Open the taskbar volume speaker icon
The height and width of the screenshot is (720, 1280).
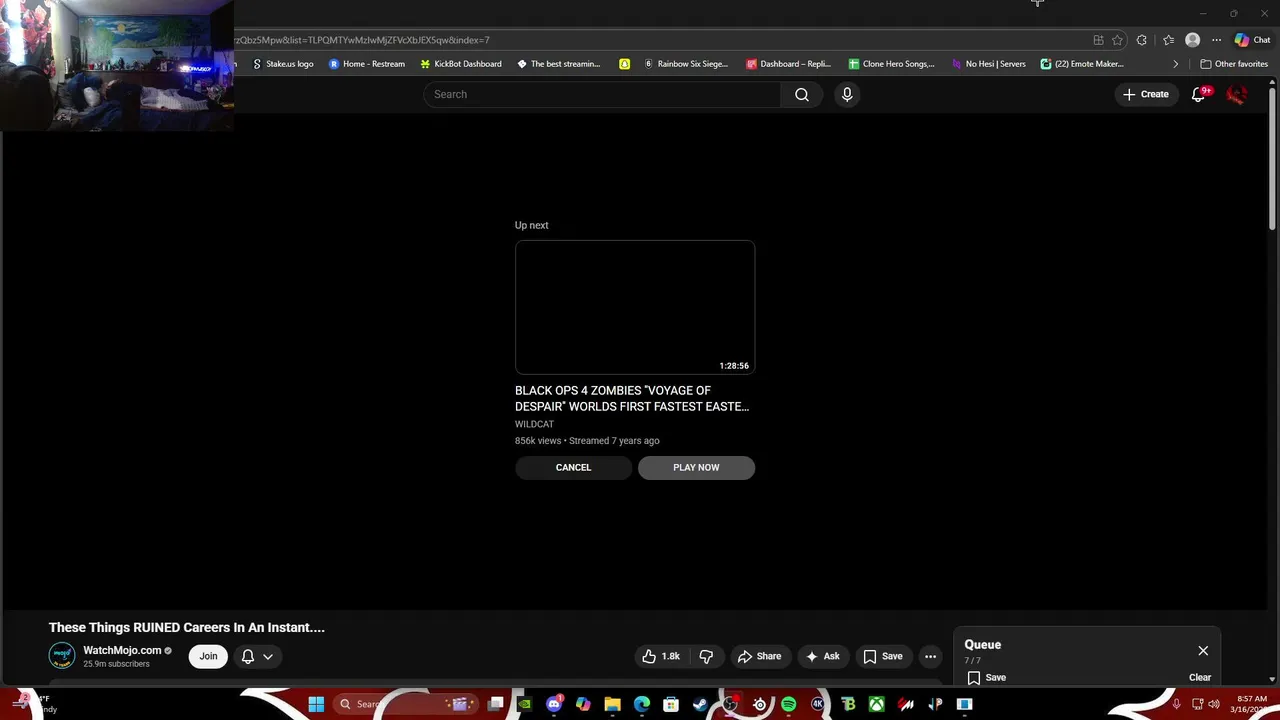tap(1214, 704)
